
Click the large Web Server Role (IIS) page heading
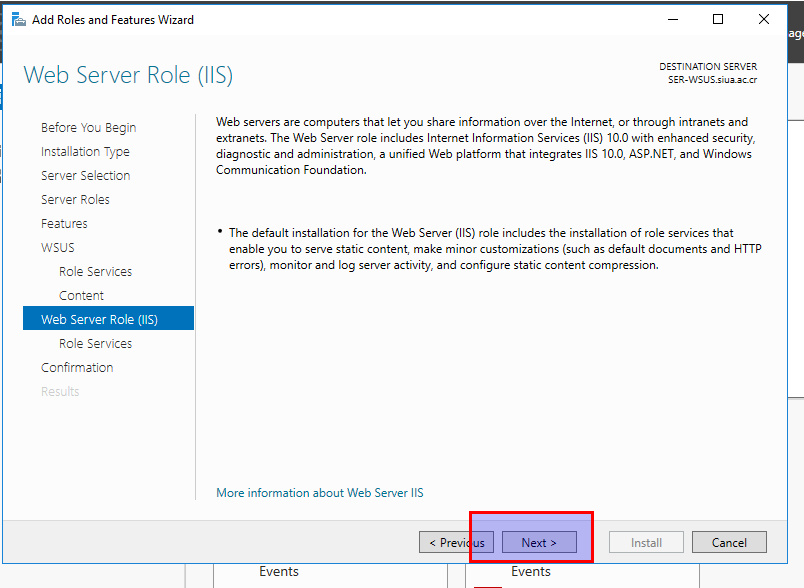pyautogui.click(x=128, y=75)
